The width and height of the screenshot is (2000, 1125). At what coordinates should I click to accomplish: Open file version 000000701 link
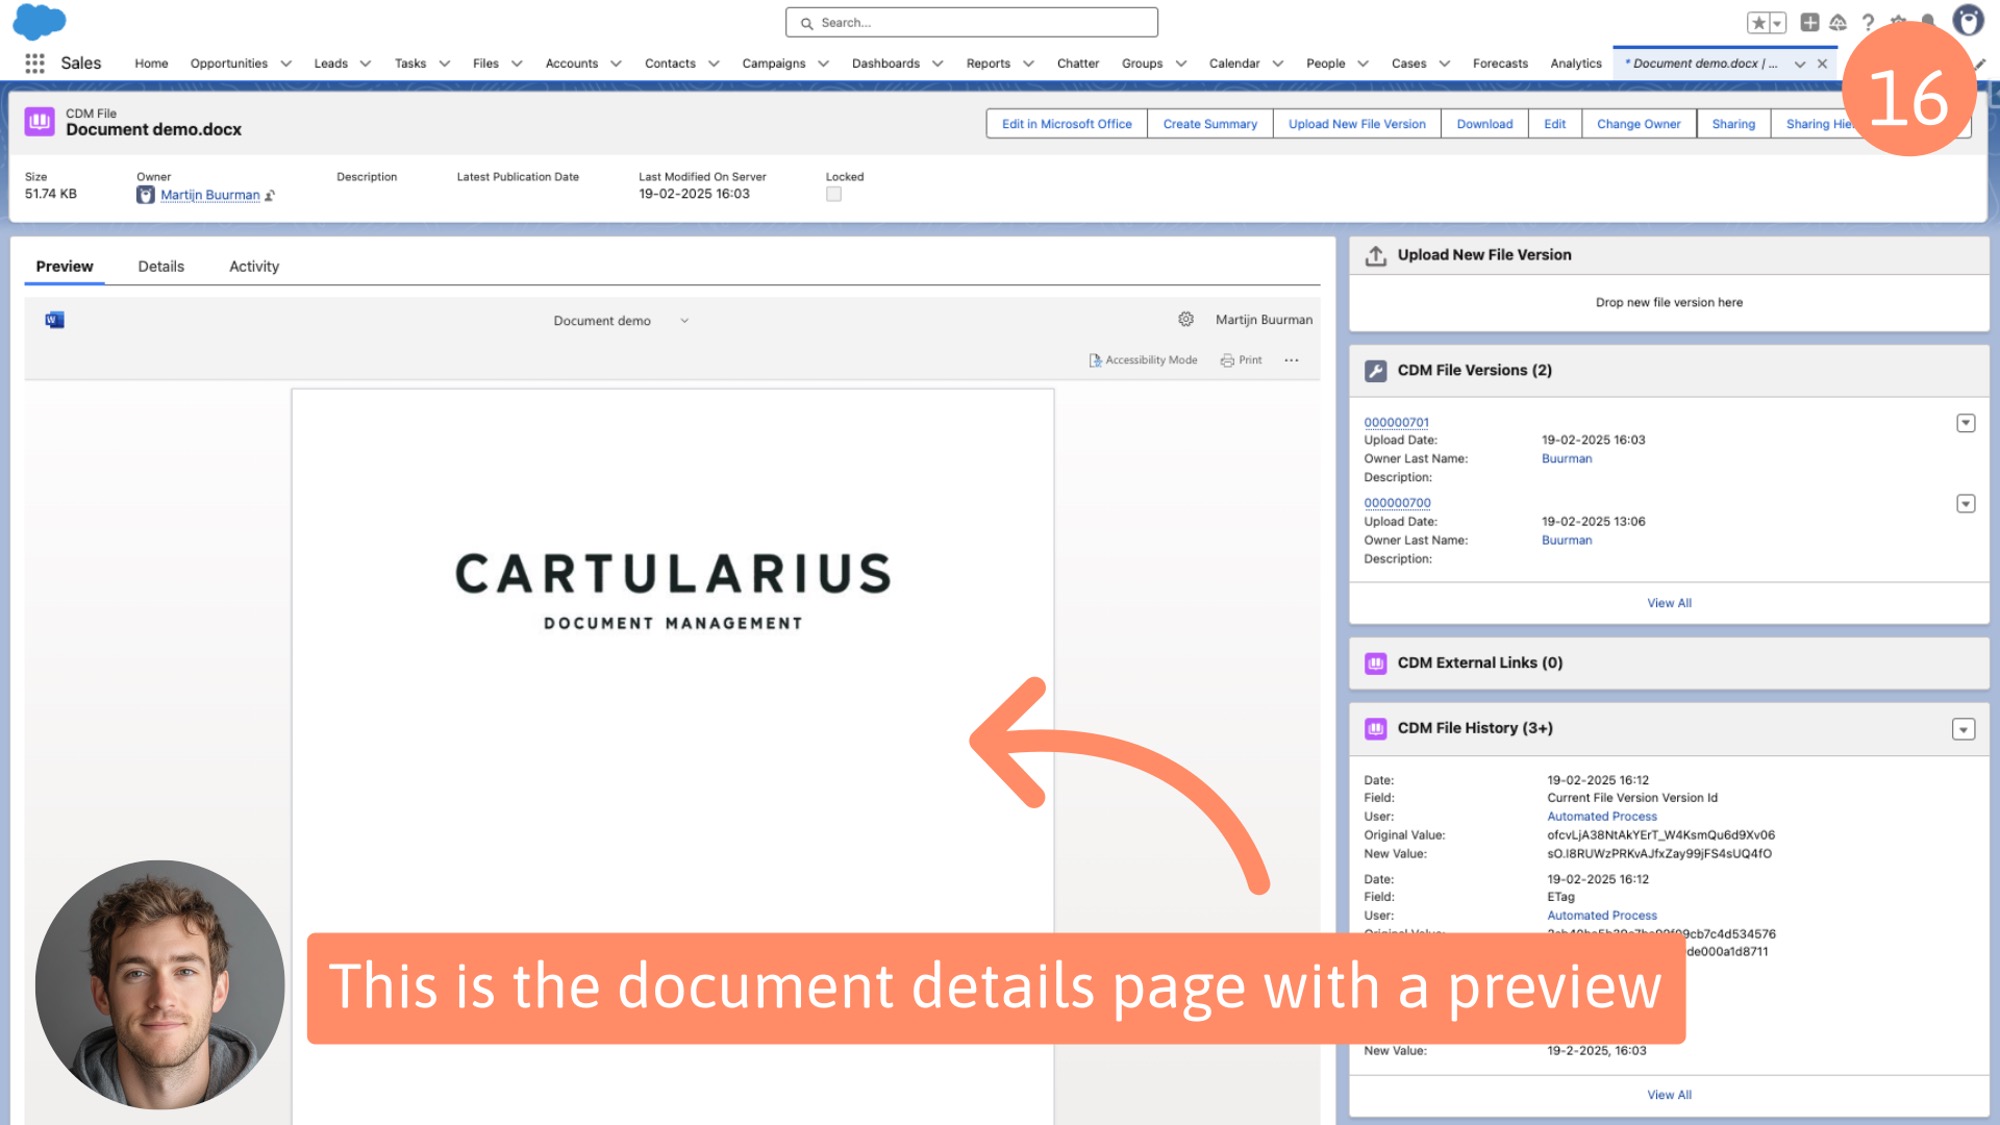click(x=1397, y=422)
